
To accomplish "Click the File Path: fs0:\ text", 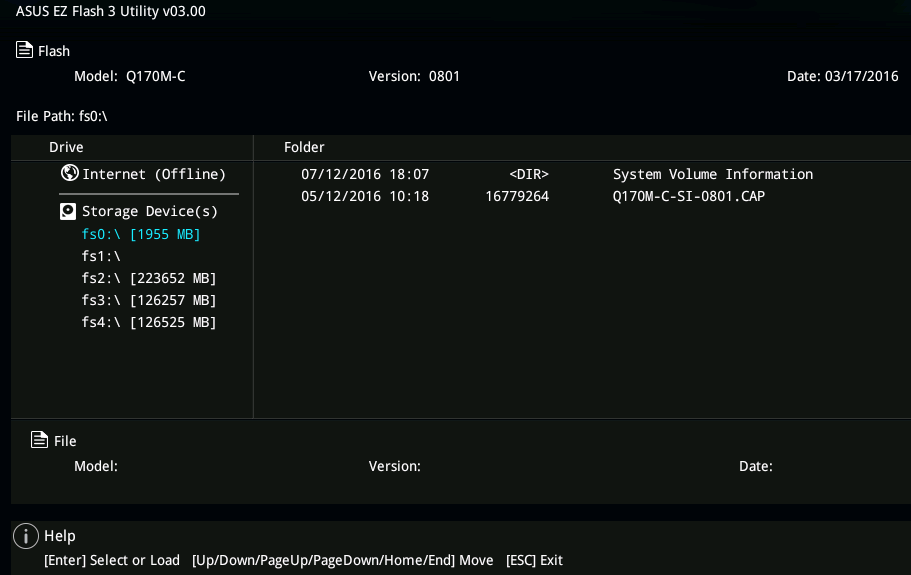I will [62, 116].
